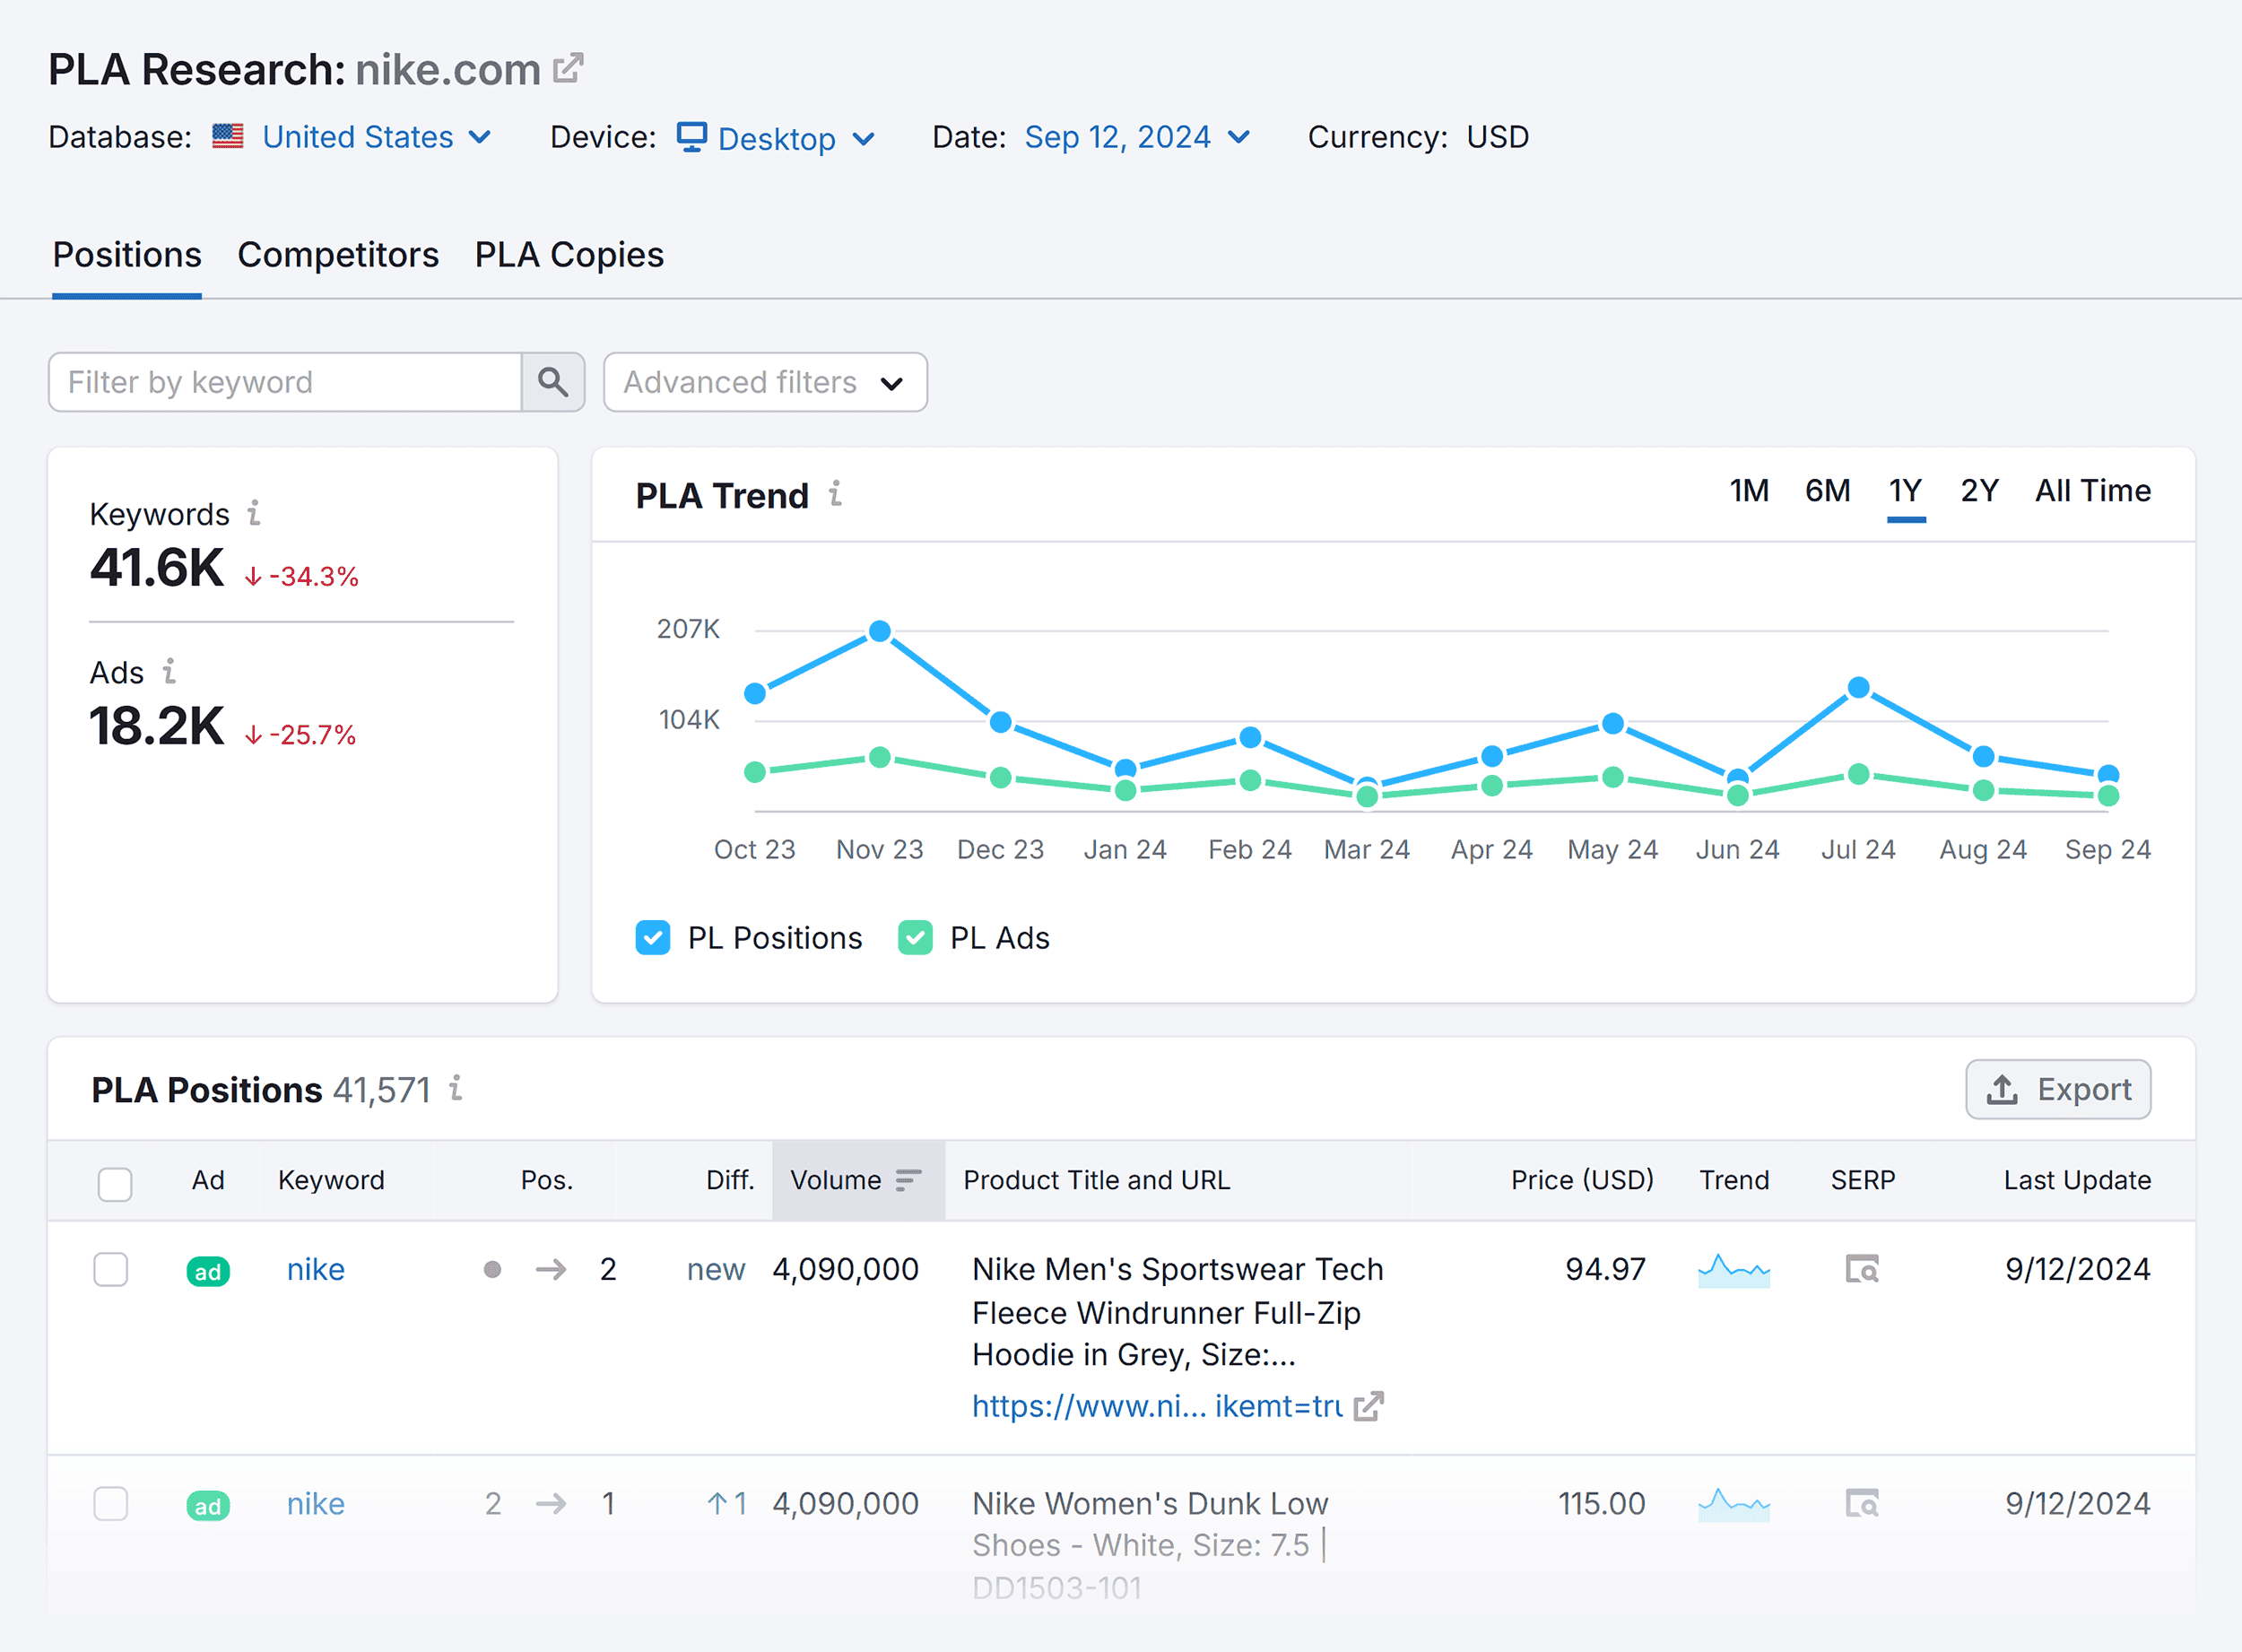Switch to the Competitors tab
The width and height of the screenshot is (2242, 1652).
pos(338,255)
